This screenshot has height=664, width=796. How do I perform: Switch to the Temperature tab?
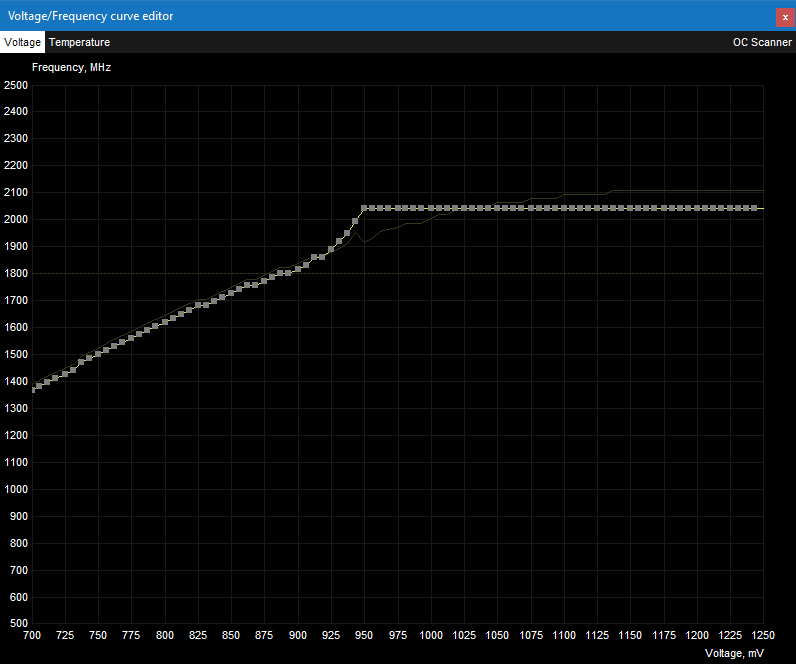point(79,42)
